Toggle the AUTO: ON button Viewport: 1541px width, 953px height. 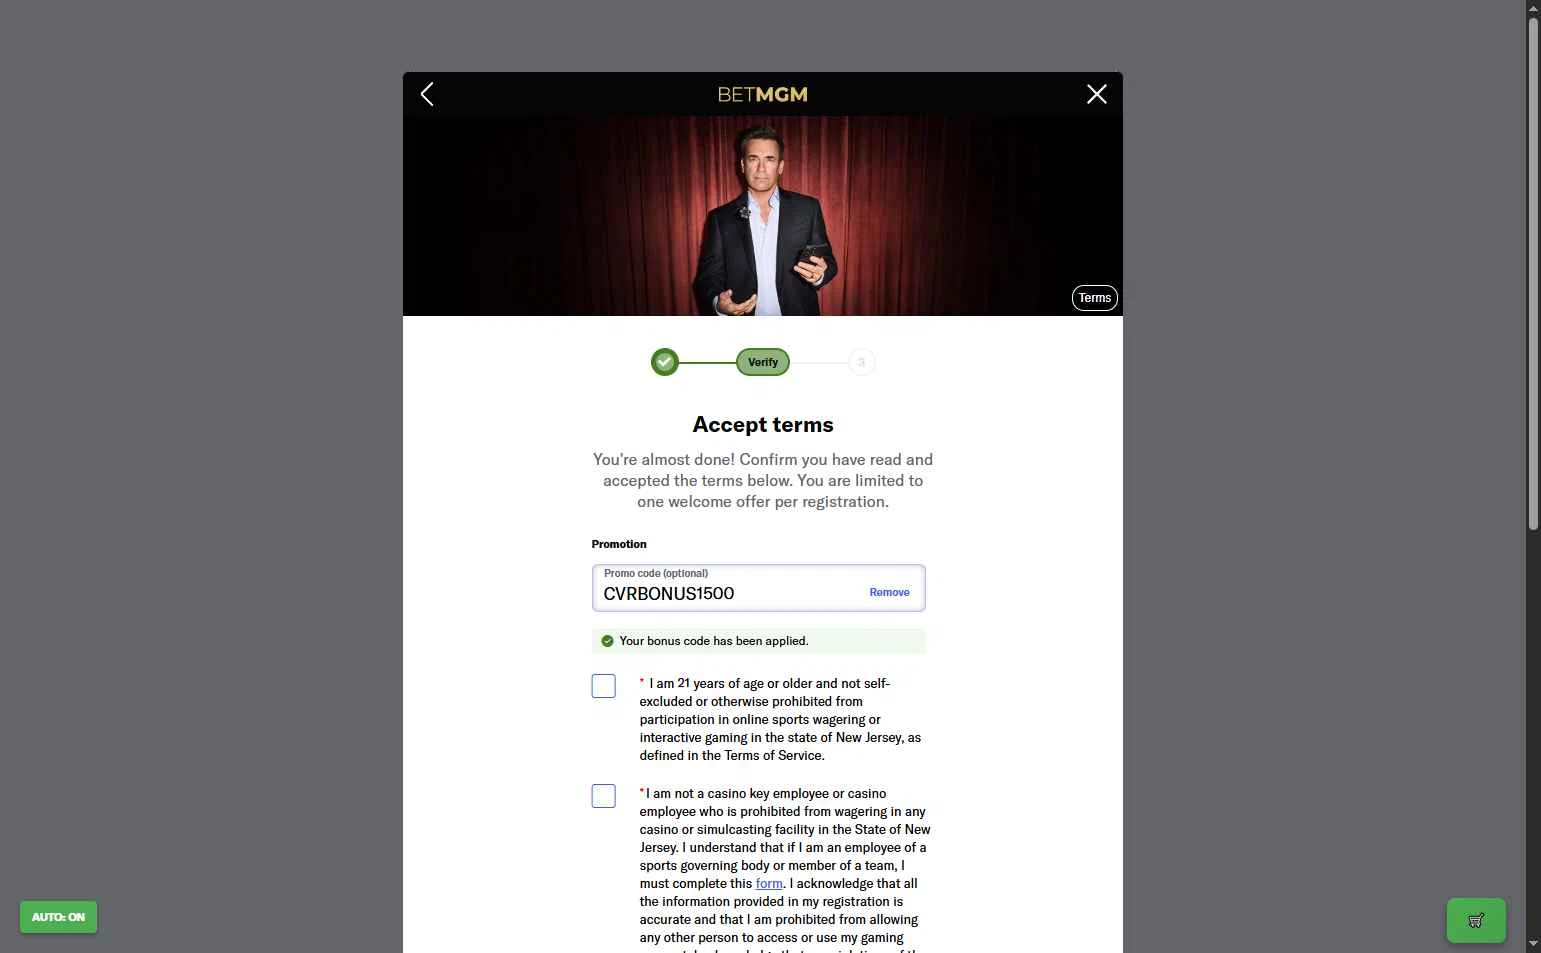click(x=58, y=917)
